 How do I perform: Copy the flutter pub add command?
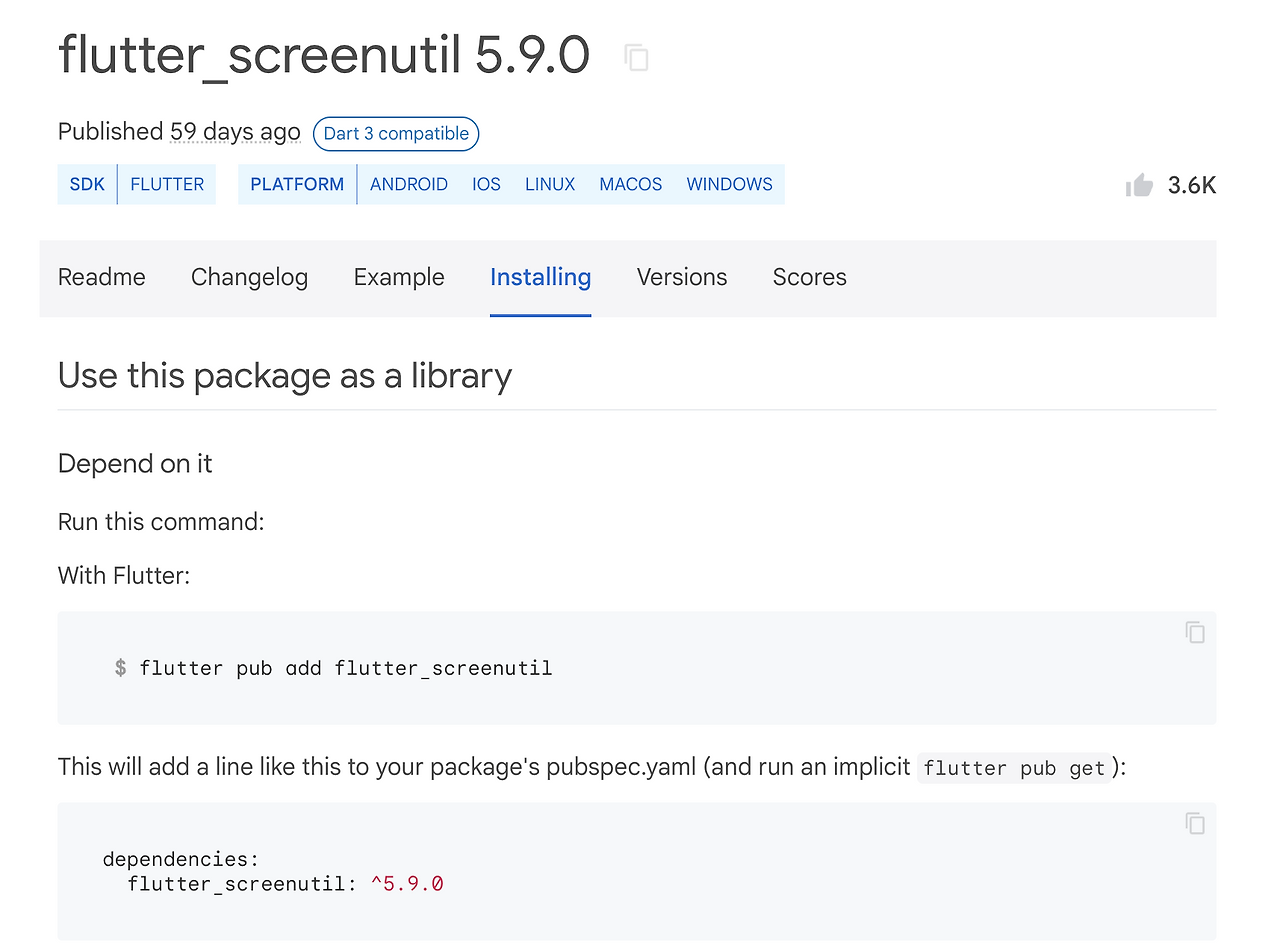click(1195, 632)
